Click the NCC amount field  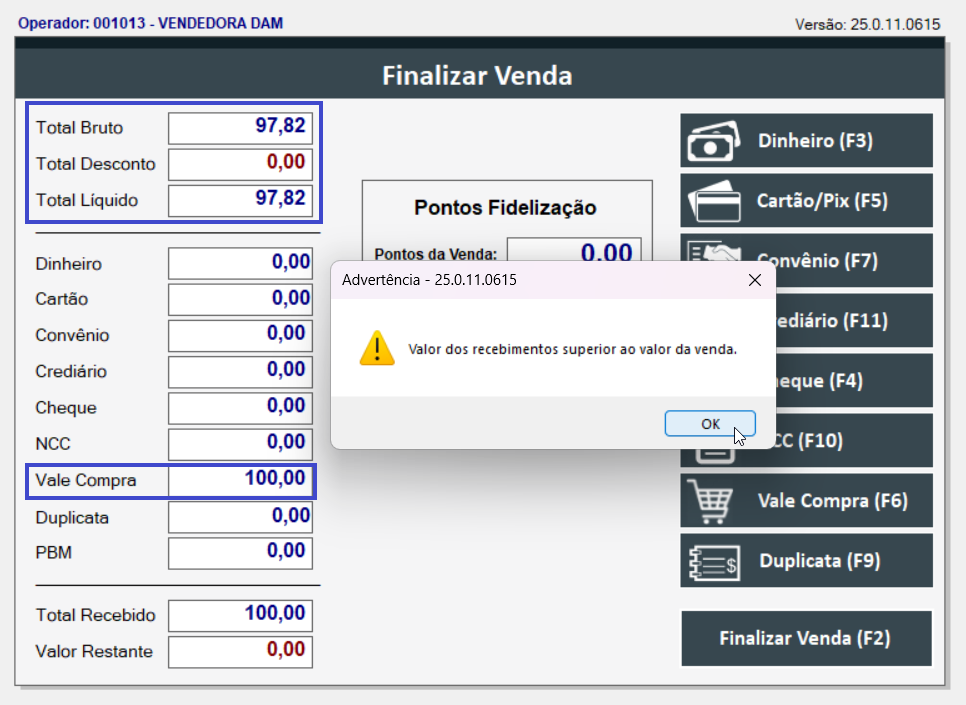(x=240, y=444)
